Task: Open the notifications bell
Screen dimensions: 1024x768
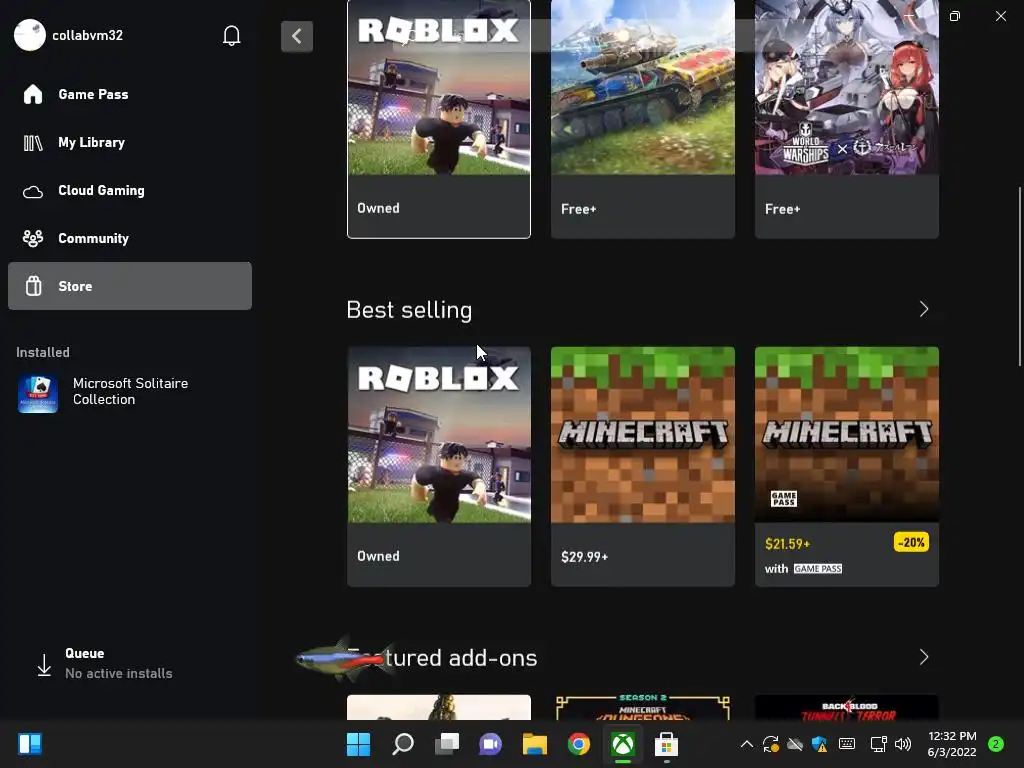Action: click(x=231, y=35)
